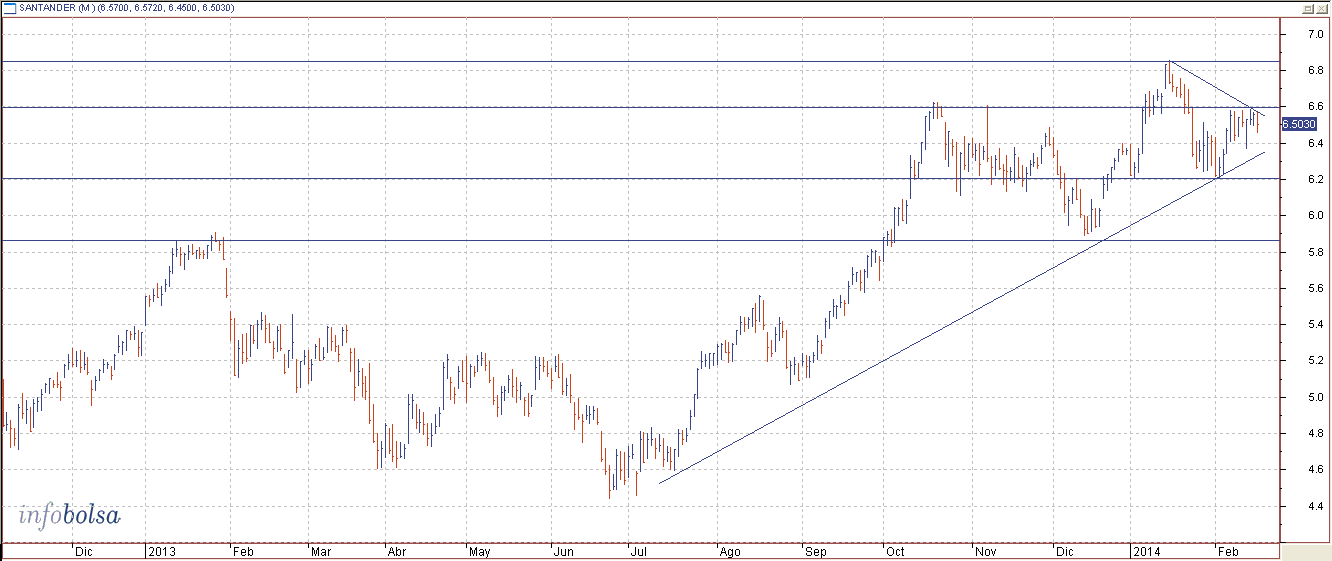Maximize the SANTANDER chart window
1332x561 pixels.
[1307, 8]
